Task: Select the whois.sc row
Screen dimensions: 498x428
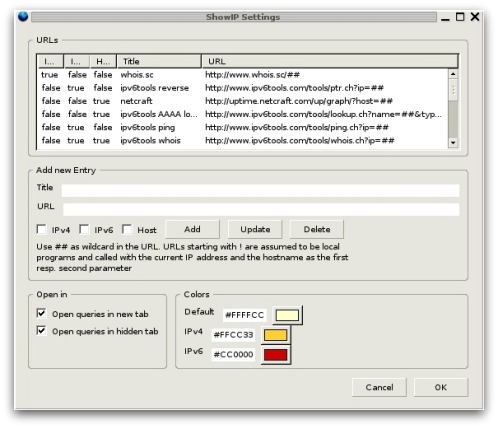Action: coord(243,75)
